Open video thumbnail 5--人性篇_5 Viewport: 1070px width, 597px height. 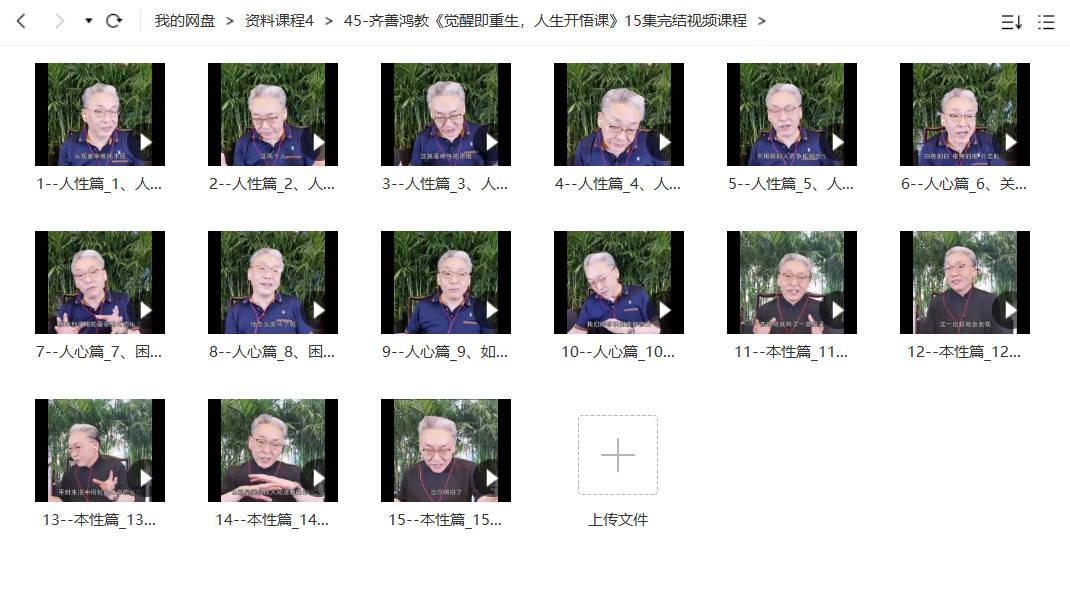pos(792,114)
